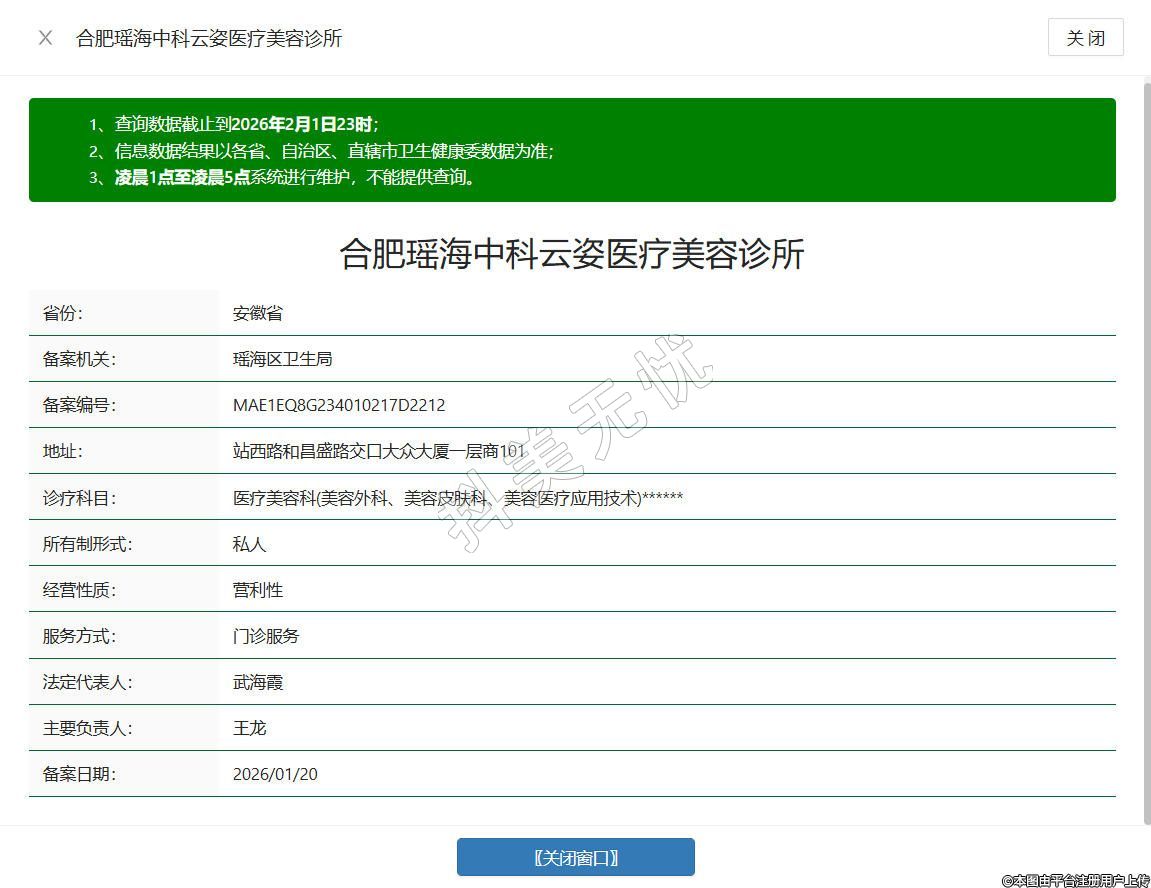Click the 营利性 business nature value
The height and width of the screenshot is (888, 1151).
[x=258, y=590]
